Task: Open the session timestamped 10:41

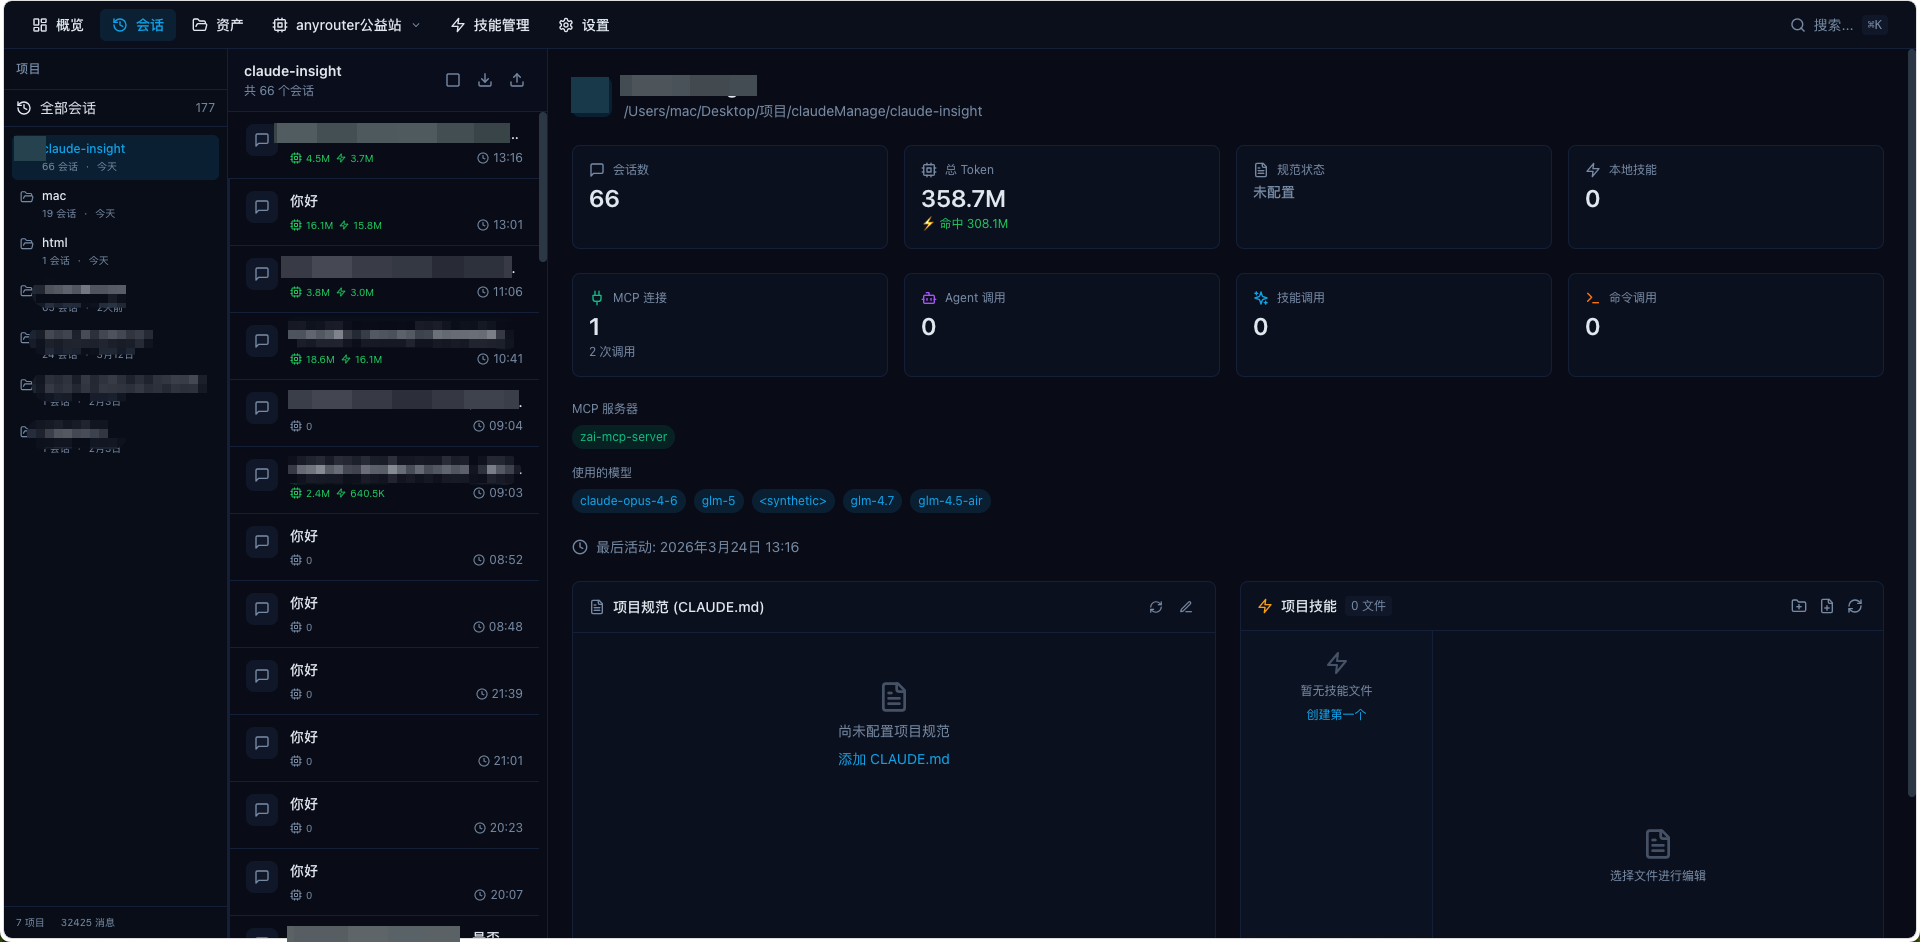Action: pos(384,346)
